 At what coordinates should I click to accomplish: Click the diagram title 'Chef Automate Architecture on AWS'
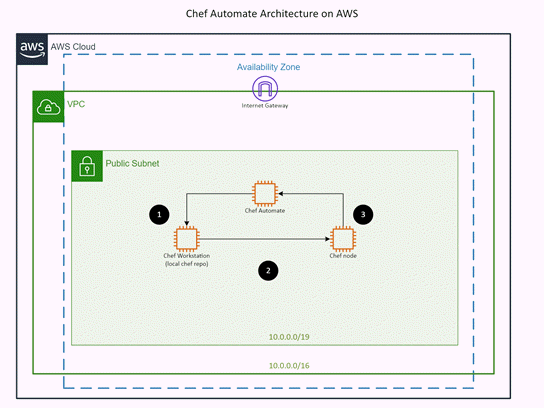coord(272,14)
